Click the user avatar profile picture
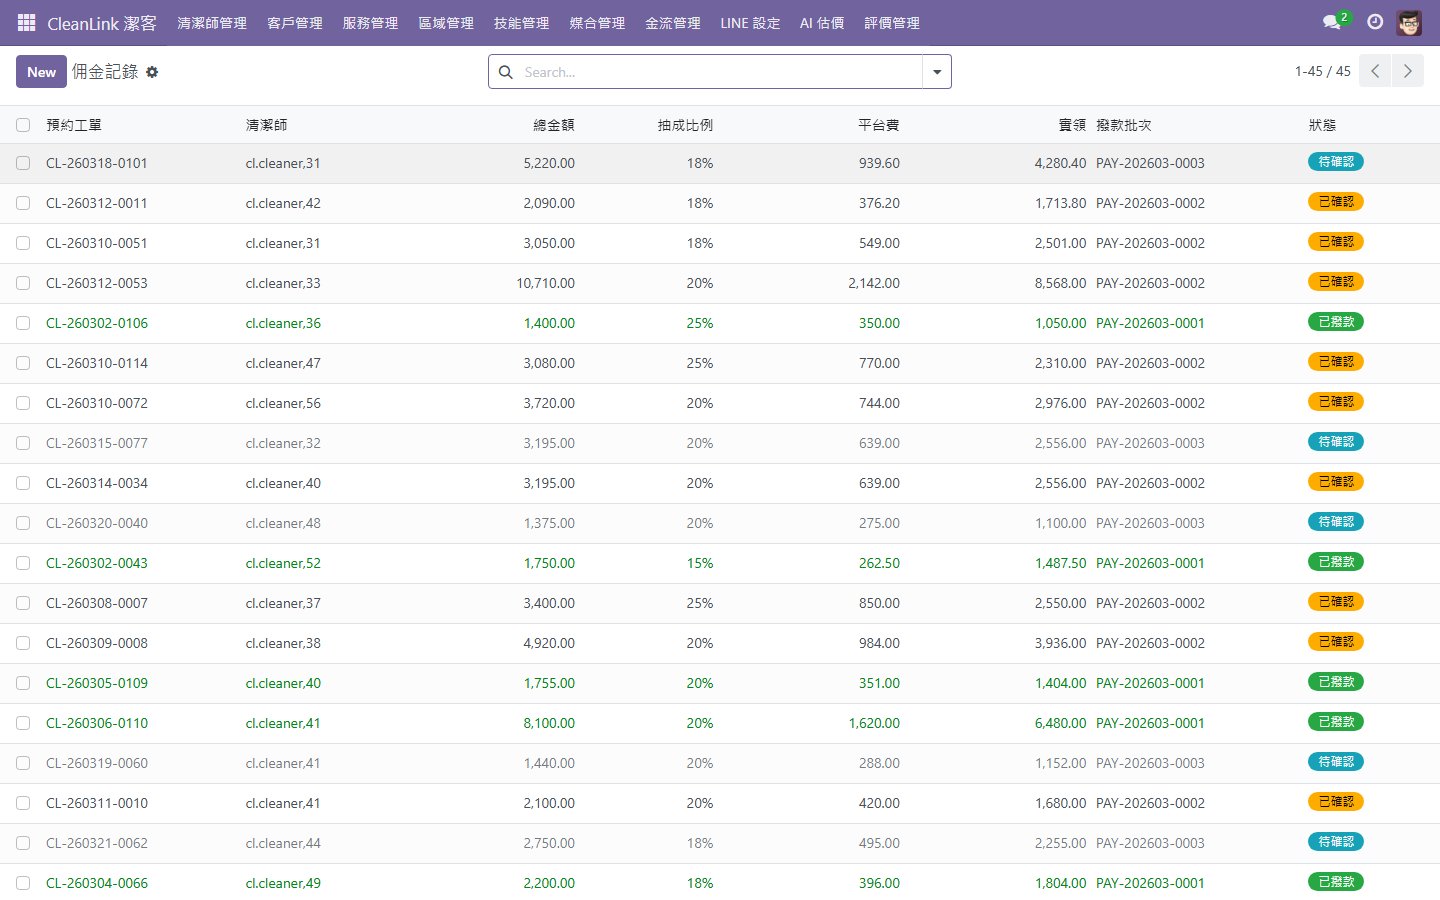 tap(1409, 22)
